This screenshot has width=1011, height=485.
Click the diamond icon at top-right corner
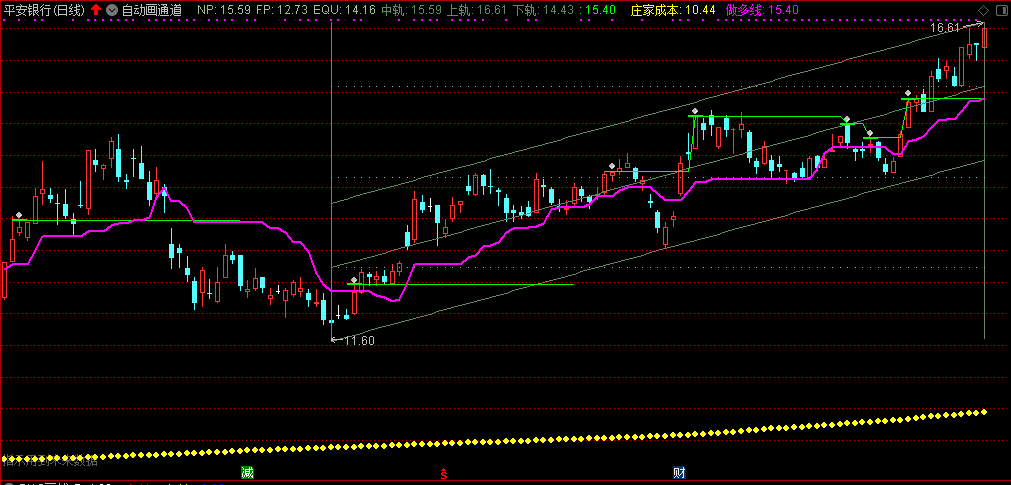(983, 10)
